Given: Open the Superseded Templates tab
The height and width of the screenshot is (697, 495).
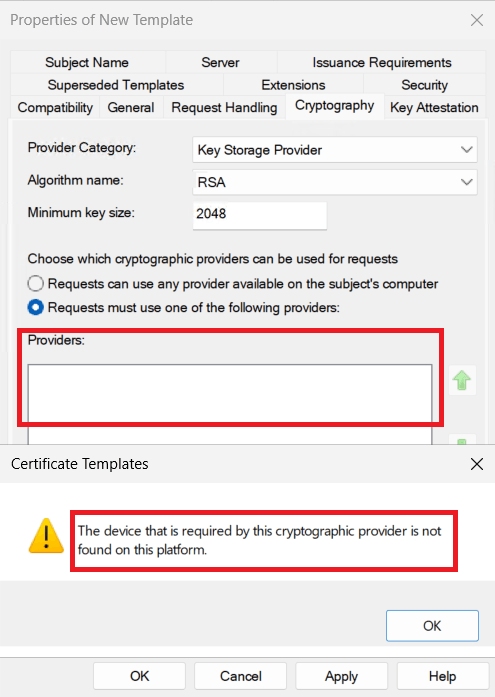Looking at the screenshot, I should pos(116,85).
